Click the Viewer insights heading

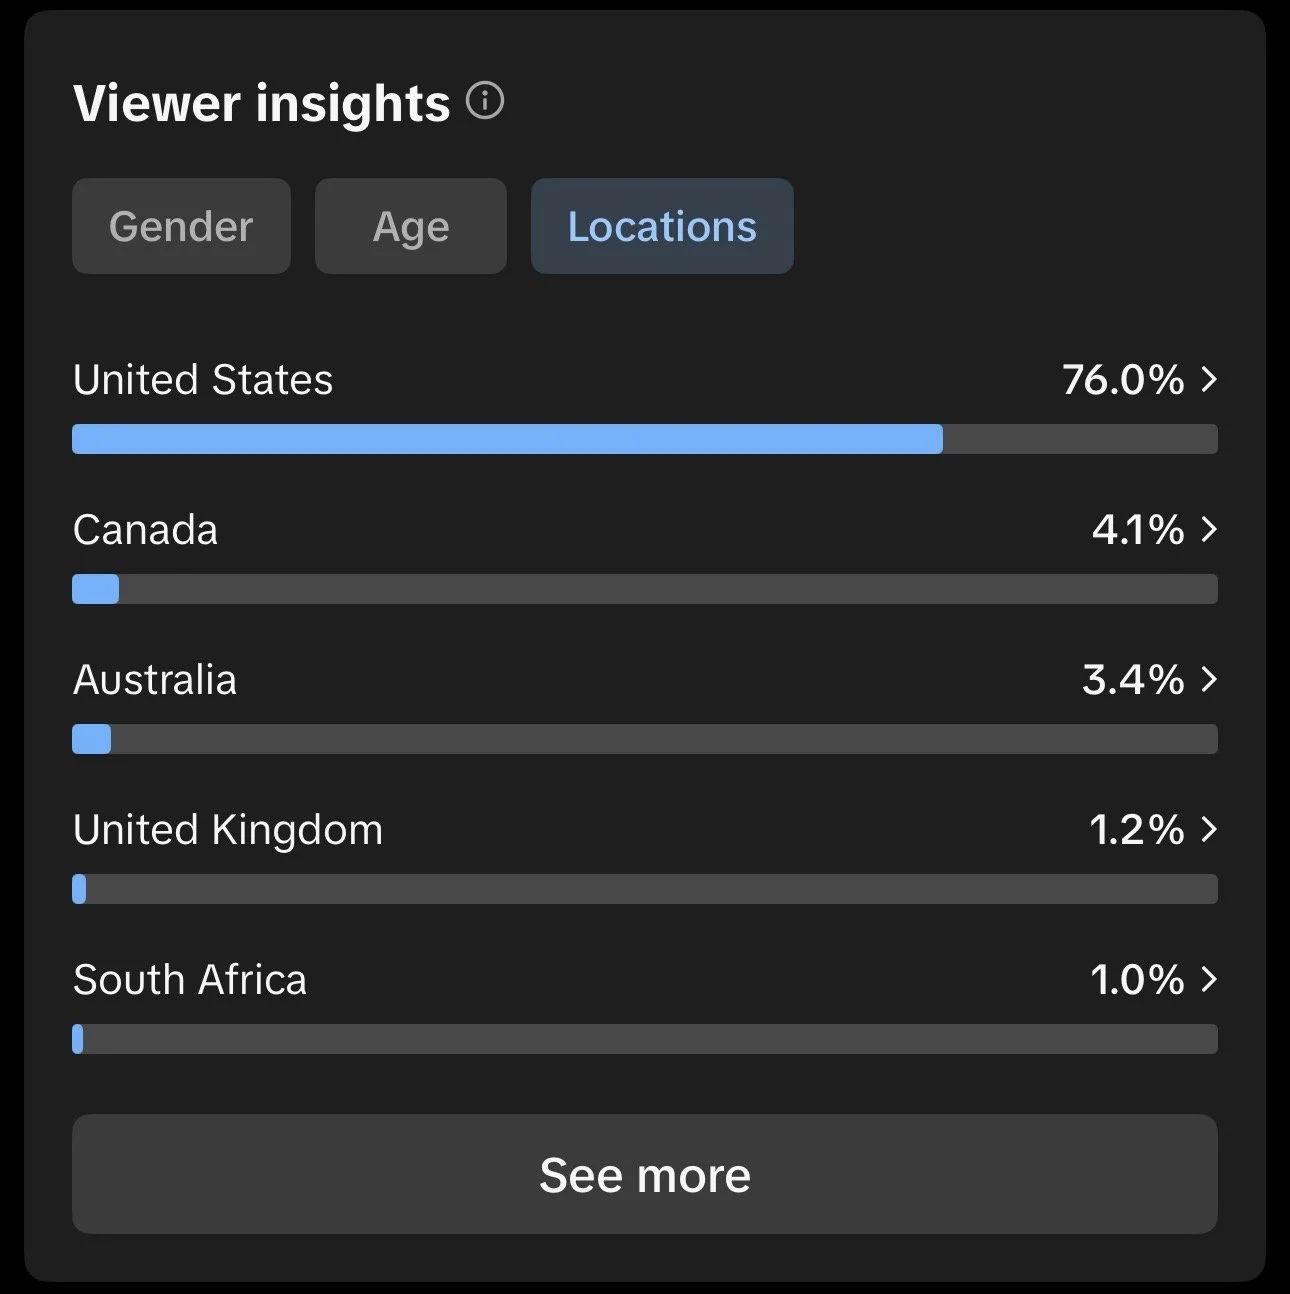point(262,103)
